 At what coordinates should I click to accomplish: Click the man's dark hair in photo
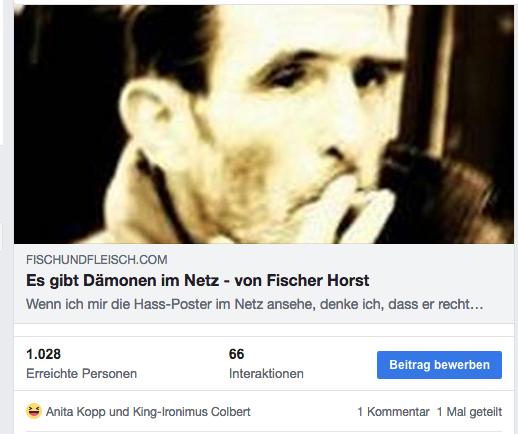pos(167,40)
